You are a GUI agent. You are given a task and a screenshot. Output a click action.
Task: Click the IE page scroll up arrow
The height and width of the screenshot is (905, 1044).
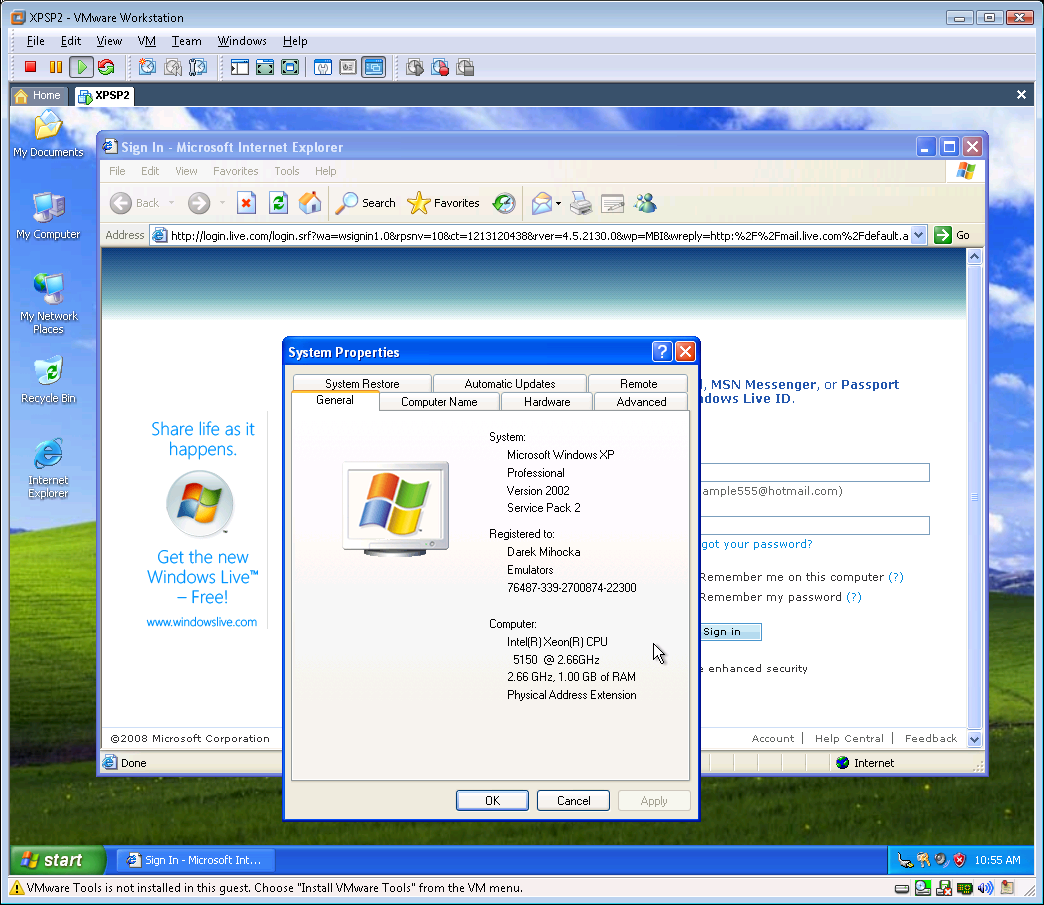[x=974, y=256]
